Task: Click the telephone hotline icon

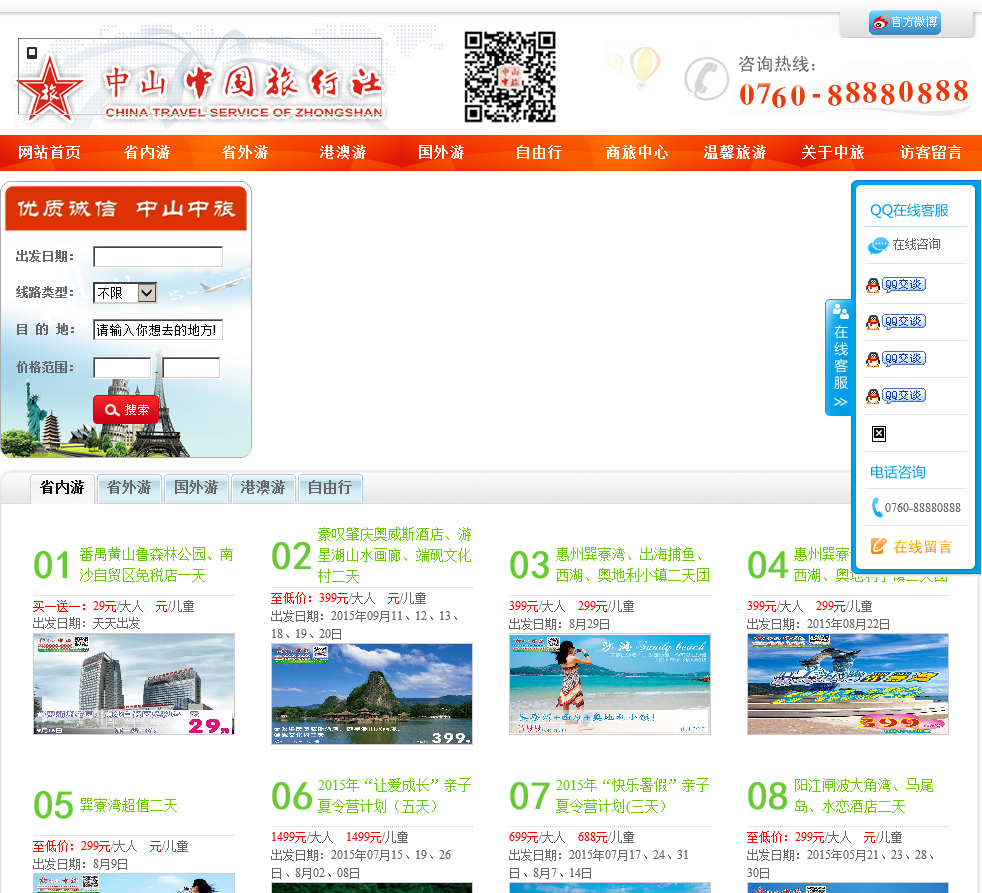Action: click(706, 79)
